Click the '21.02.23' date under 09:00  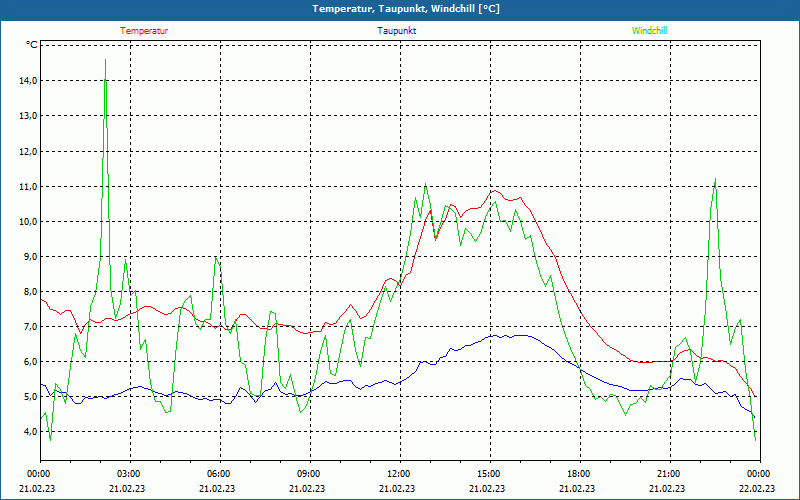[x=307, y=488]
